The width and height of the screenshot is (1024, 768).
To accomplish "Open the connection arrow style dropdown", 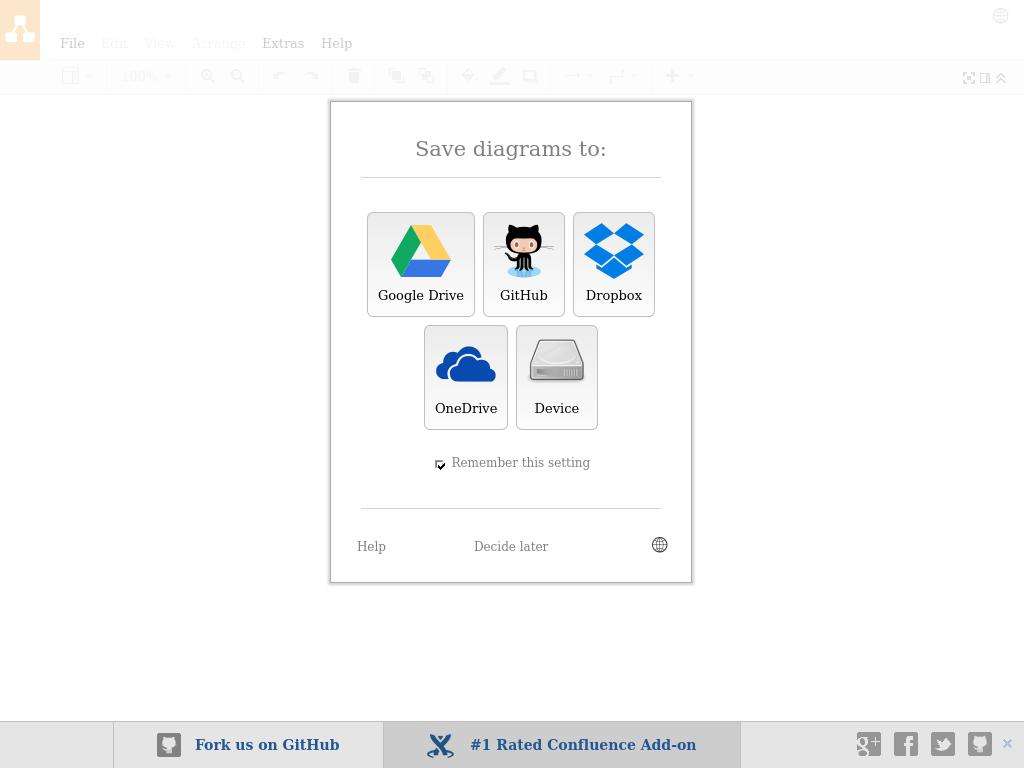I will coord(578,76).
